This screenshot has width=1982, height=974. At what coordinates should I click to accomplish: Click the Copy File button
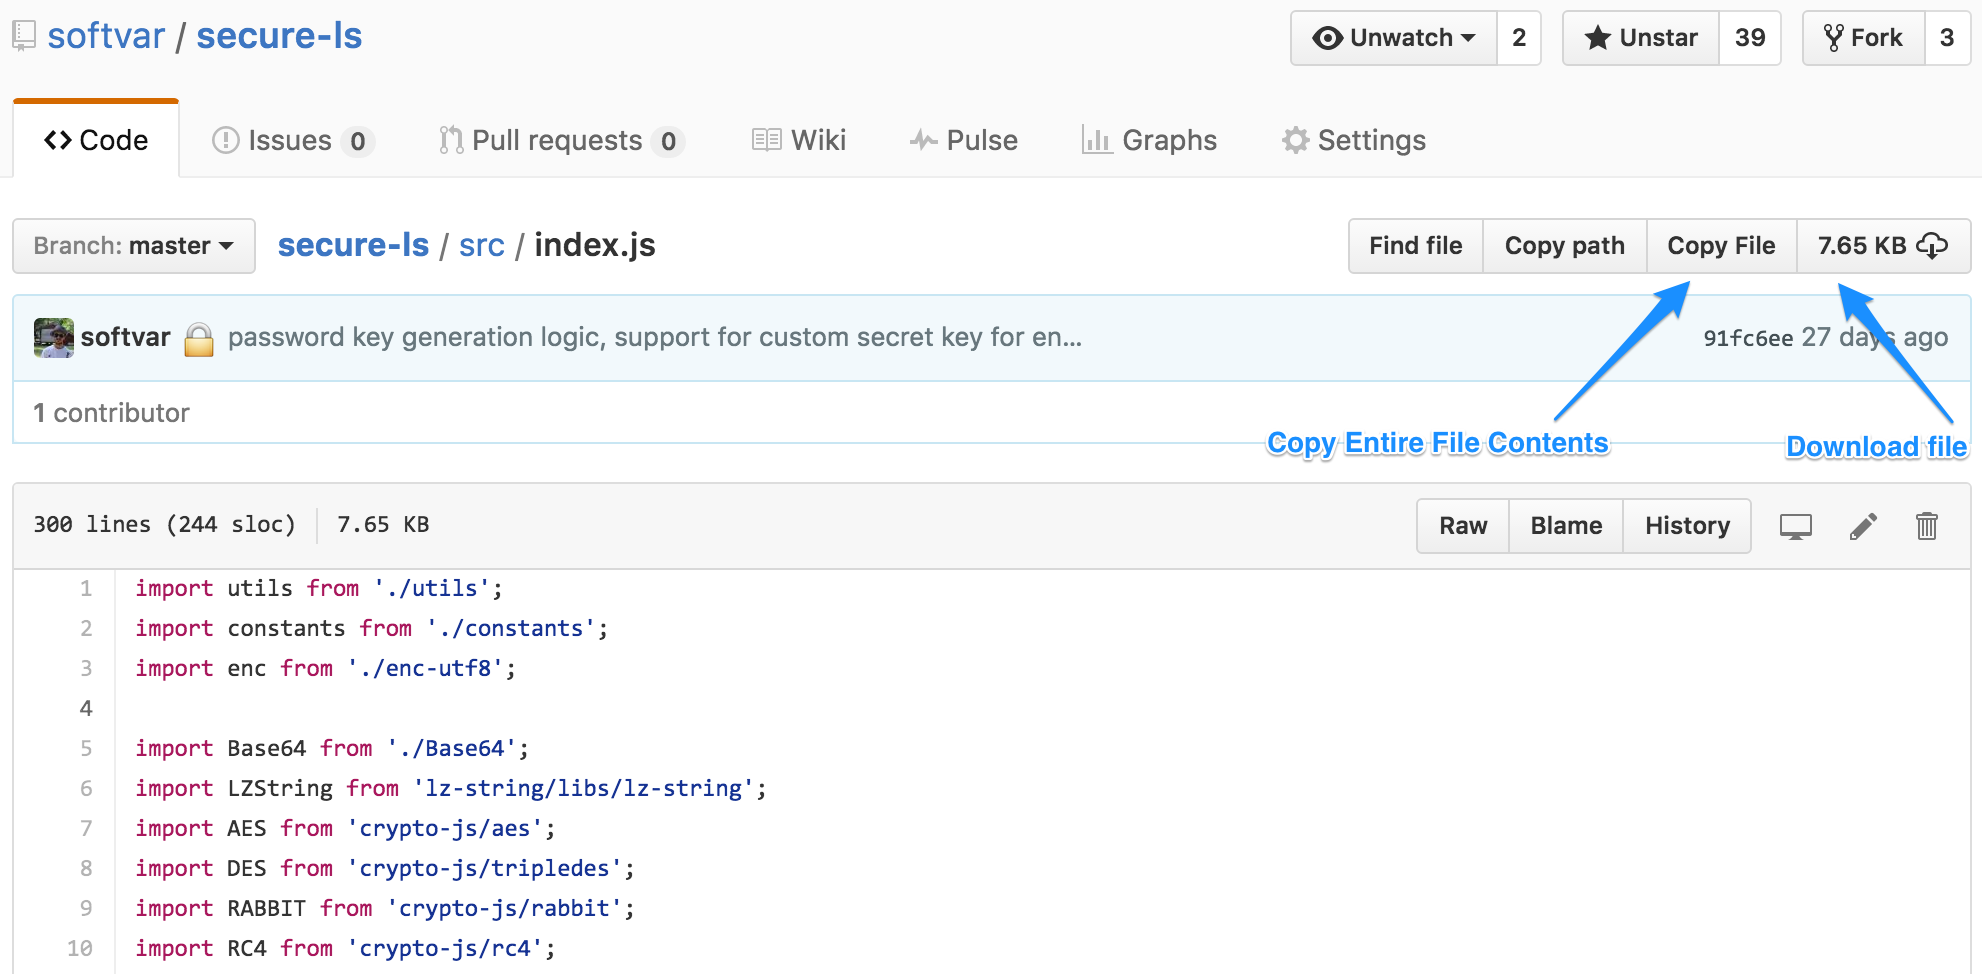1721,246
